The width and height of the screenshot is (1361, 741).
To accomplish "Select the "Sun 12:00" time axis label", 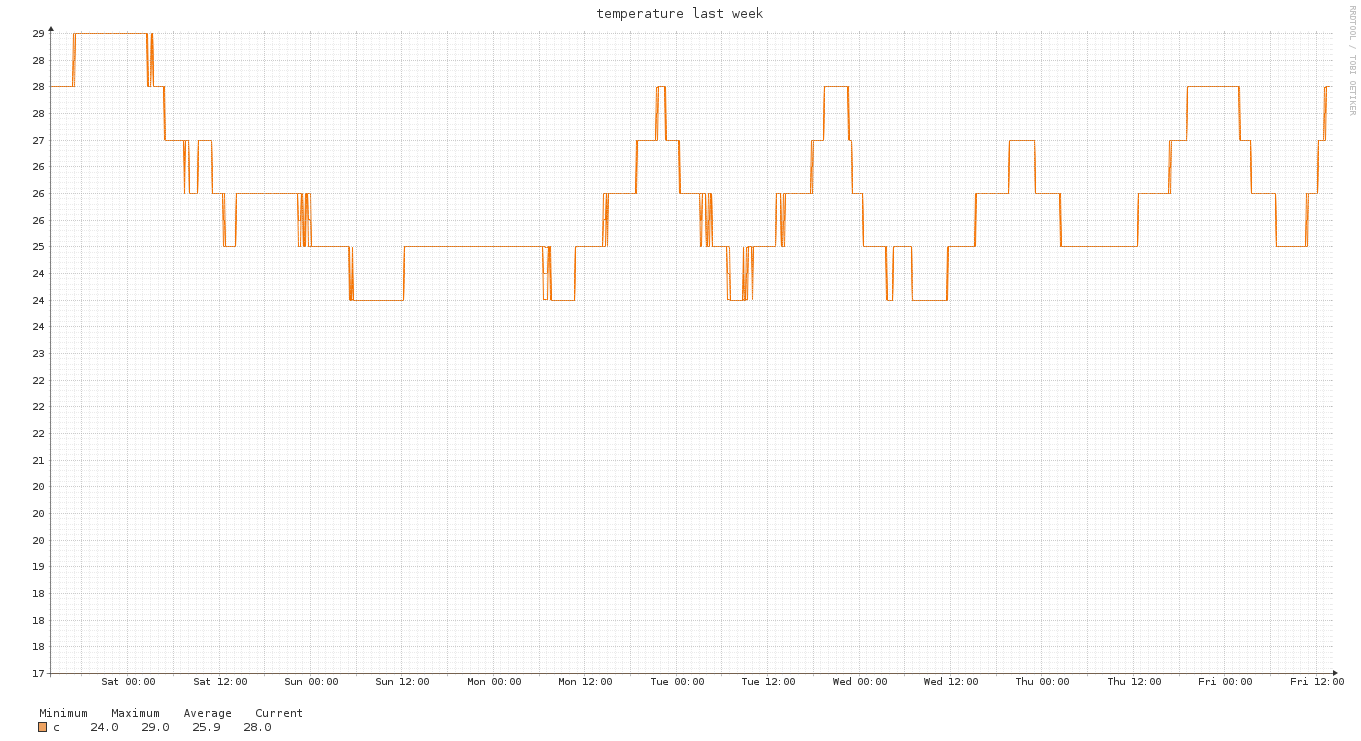I will click(x=402, y=682).
